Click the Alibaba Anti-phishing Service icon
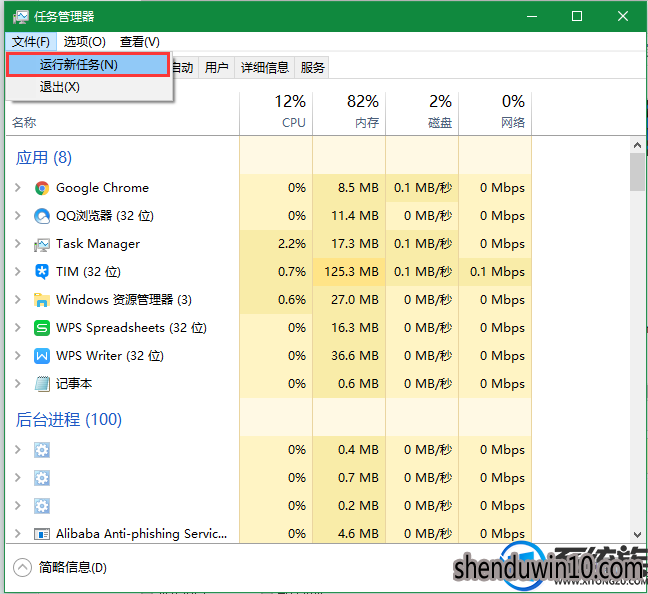648x594 pixels. coord(42,534)
